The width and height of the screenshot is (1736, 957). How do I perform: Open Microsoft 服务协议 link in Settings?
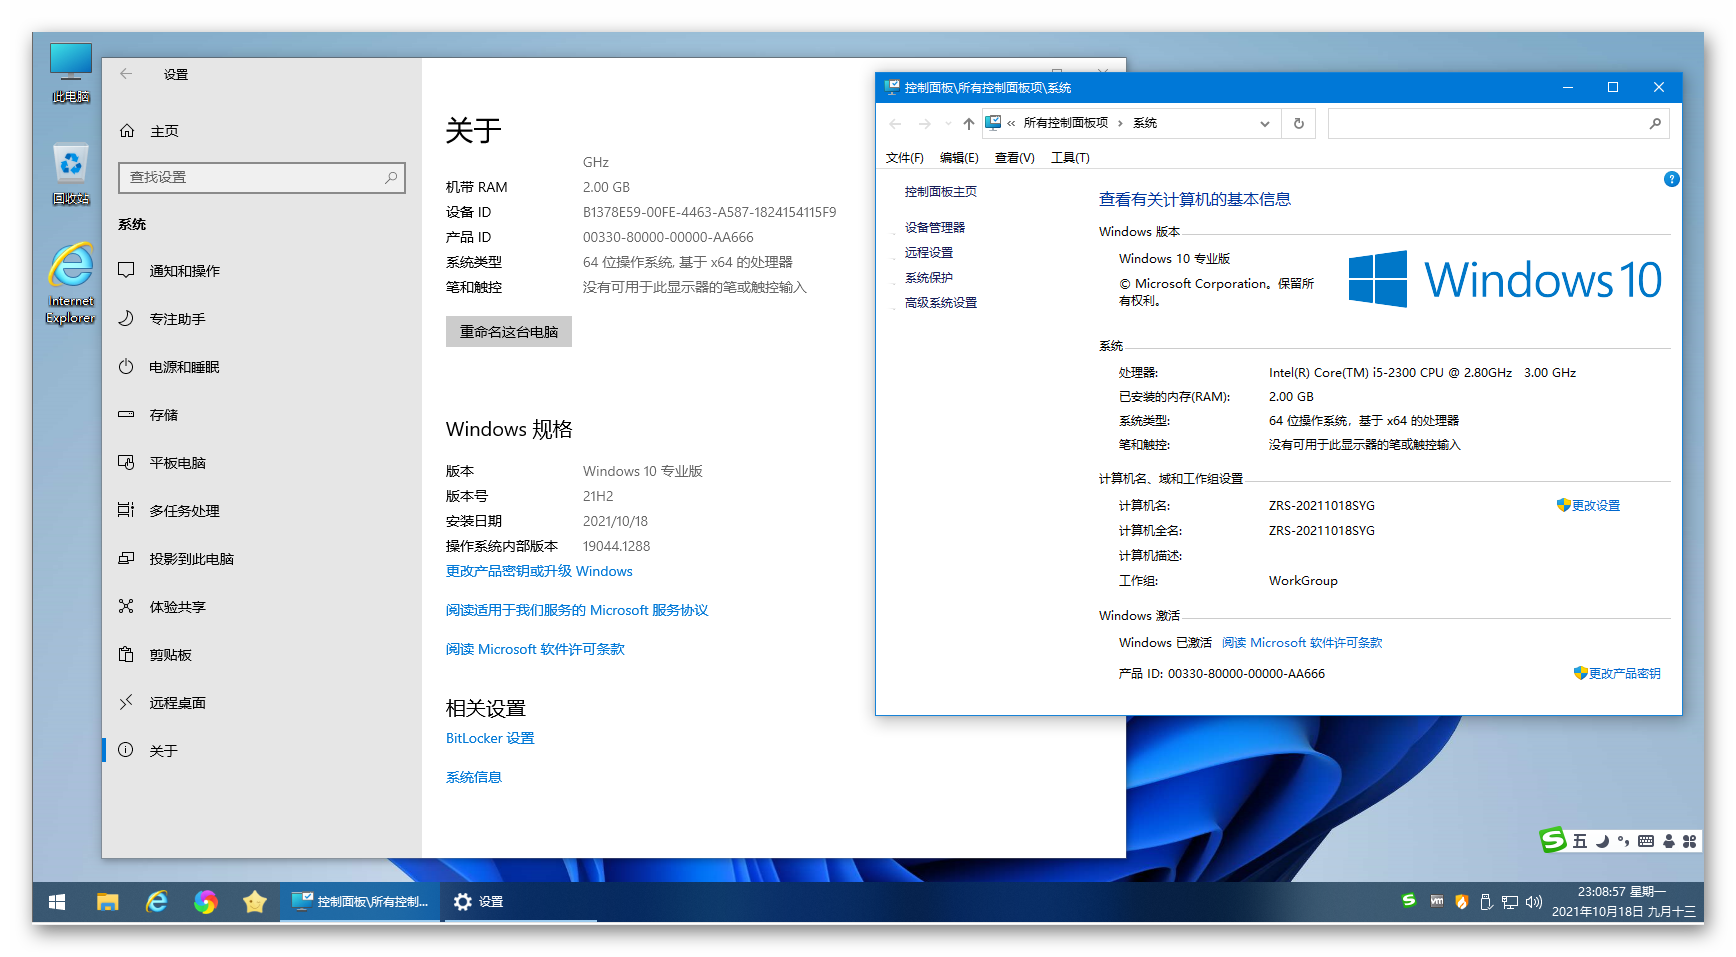pyautogui.click(x=577, y=610)
